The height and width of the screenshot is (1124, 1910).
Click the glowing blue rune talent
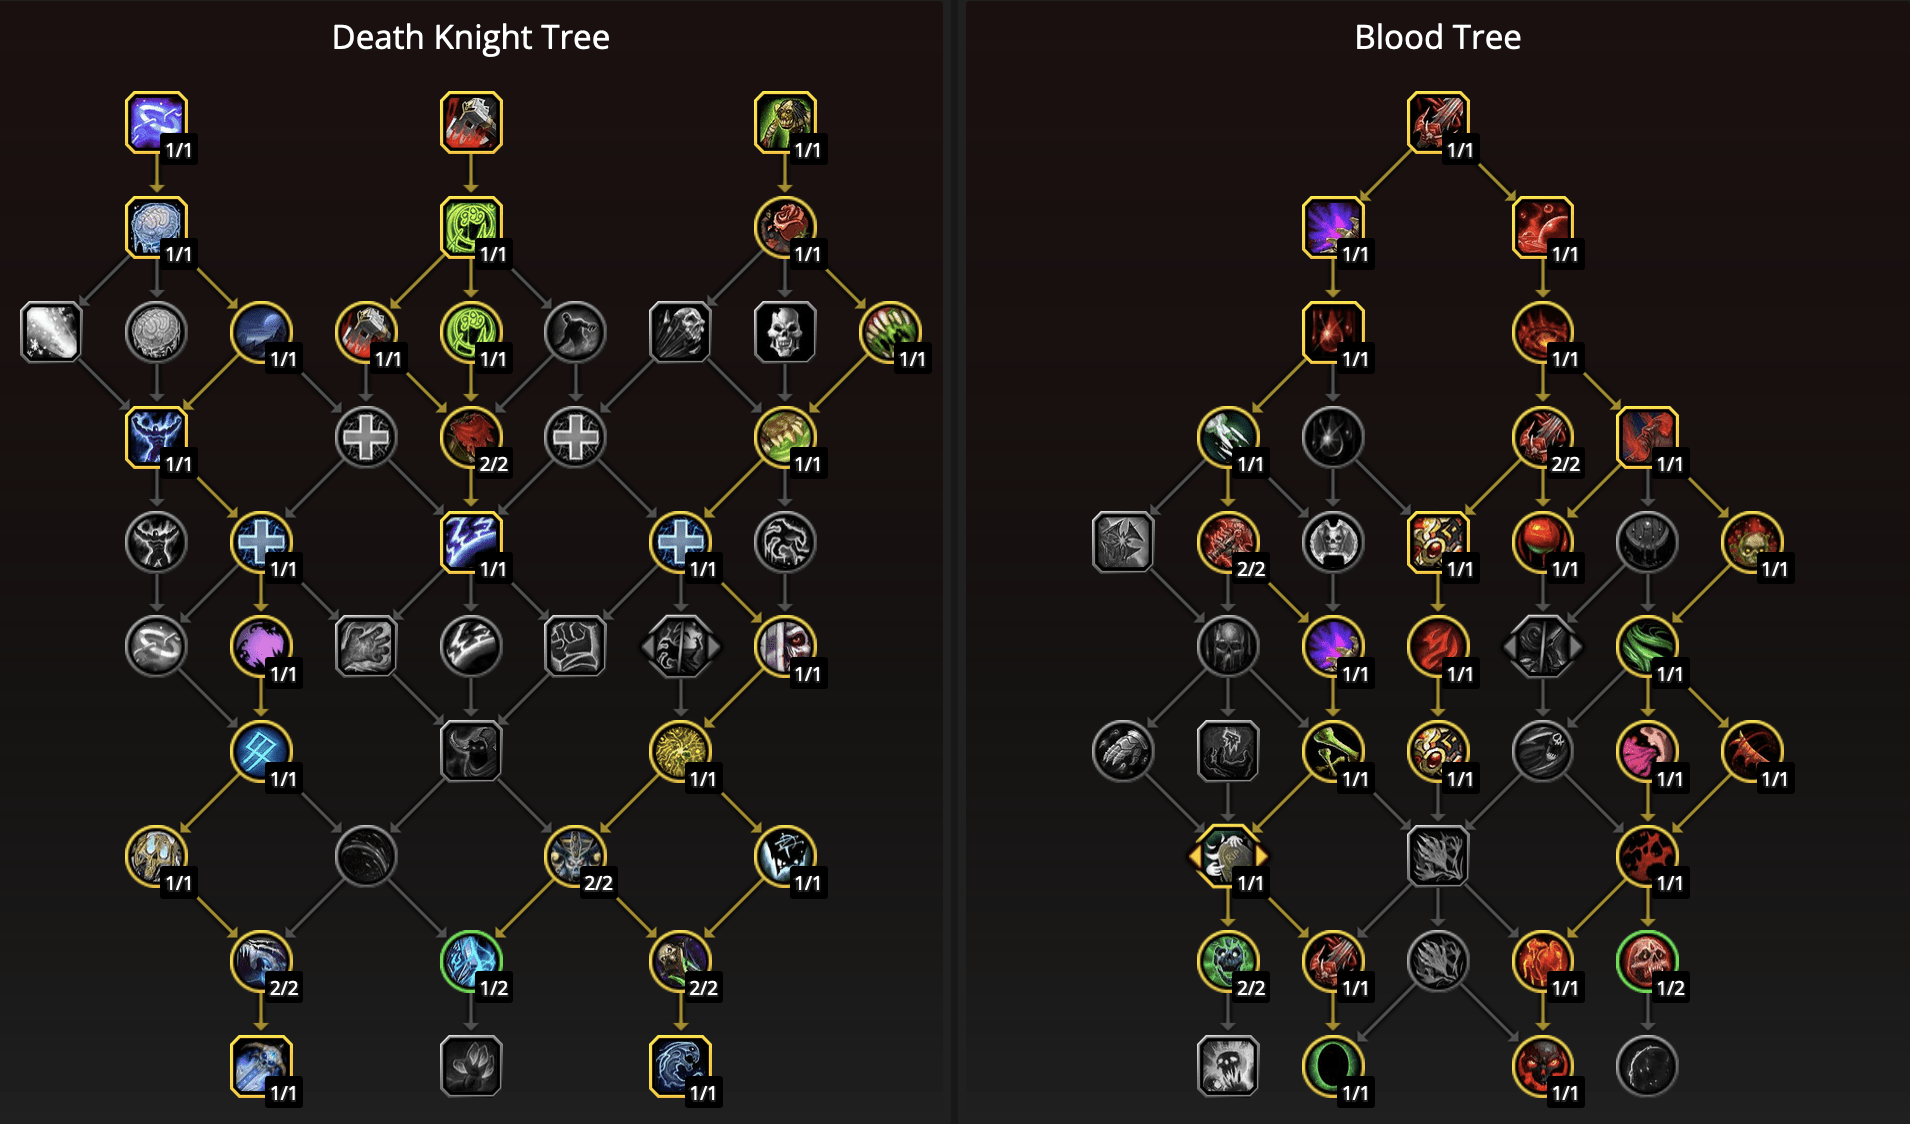[x=261, y=751]
